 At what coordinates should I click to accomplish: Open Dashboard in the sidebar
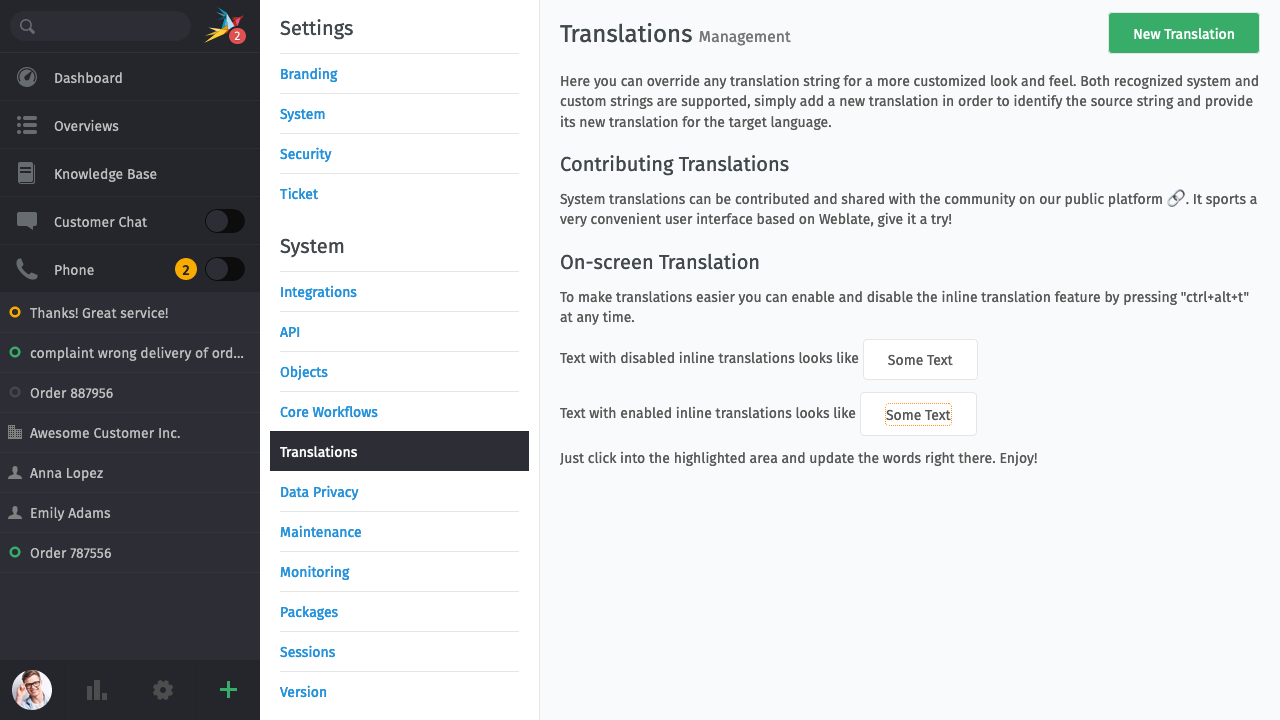click(x=130, y=77)
